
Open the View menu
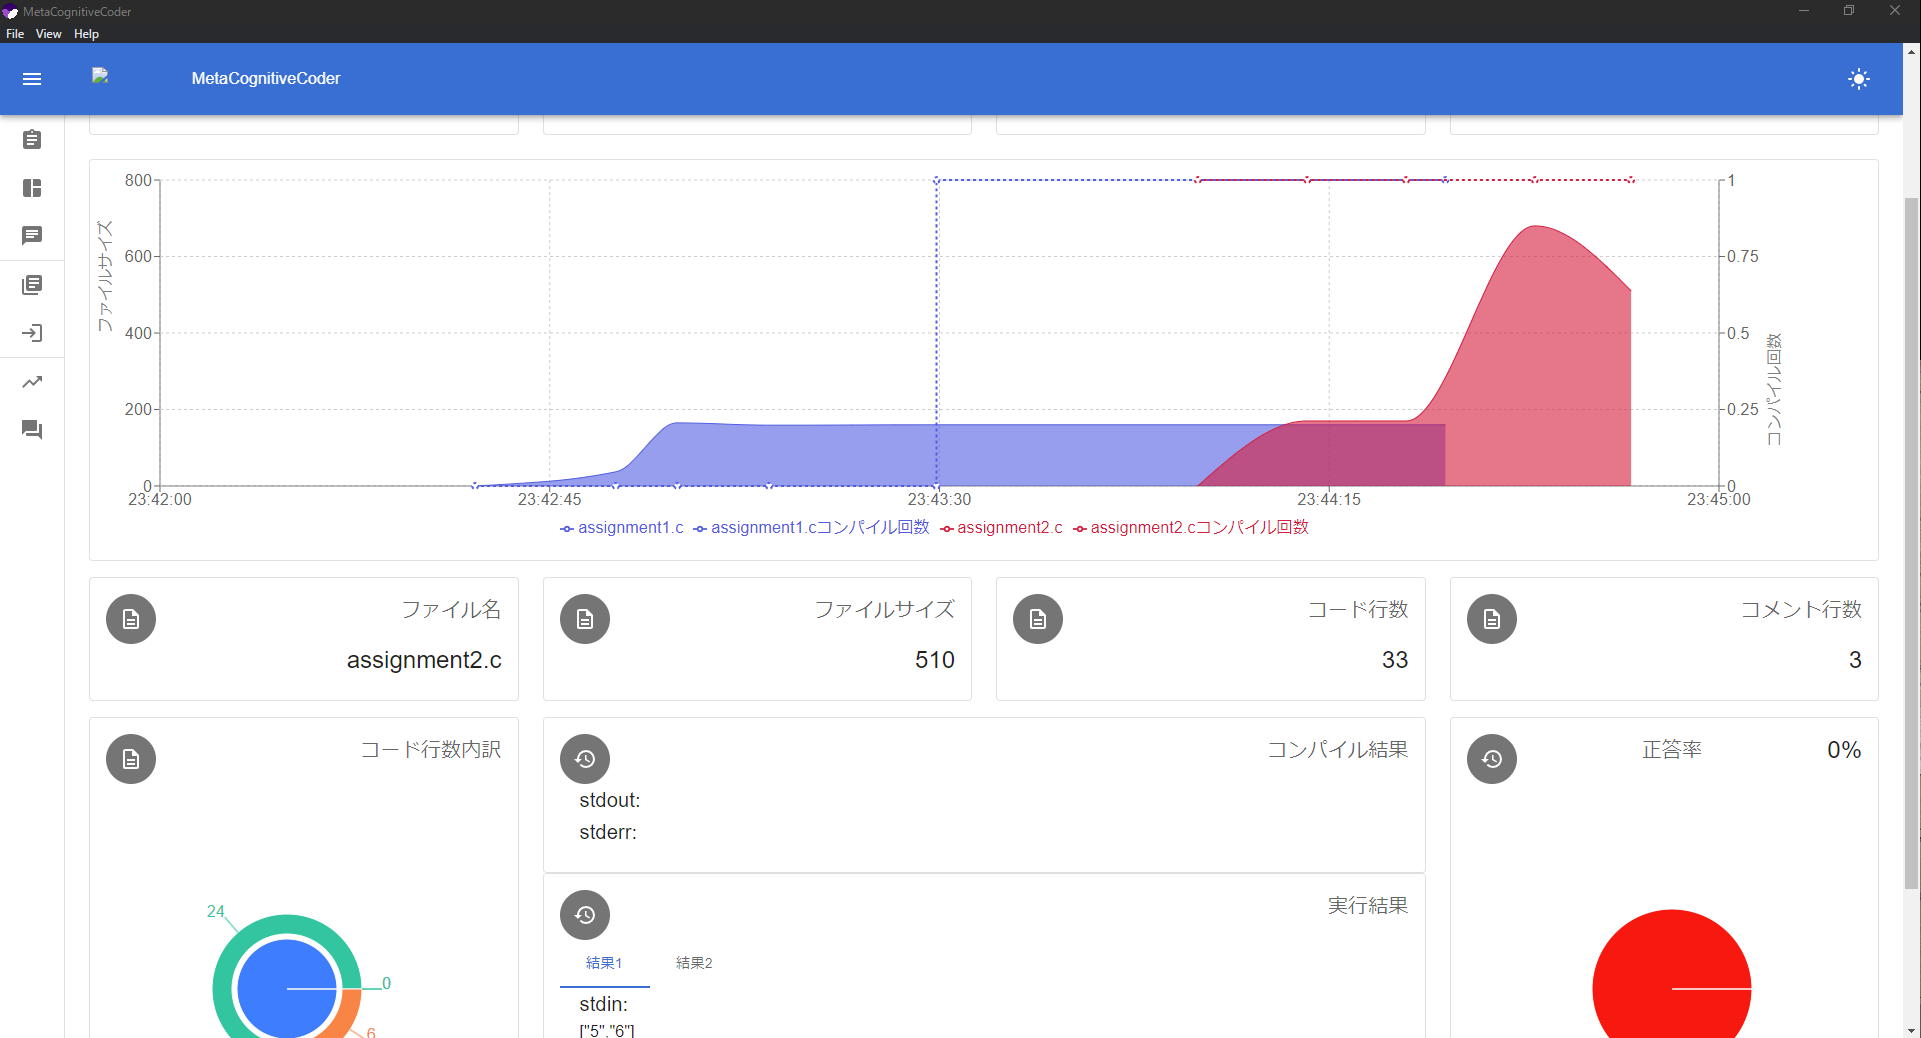click(x=48, y=34)
